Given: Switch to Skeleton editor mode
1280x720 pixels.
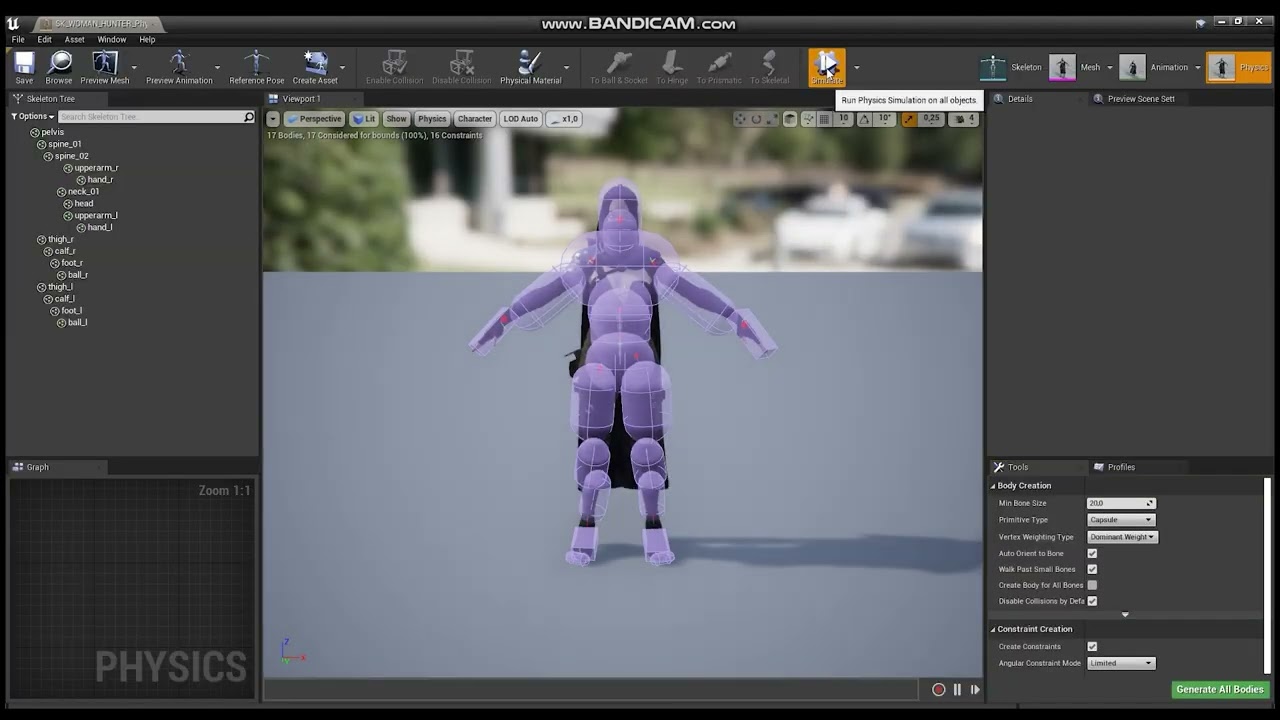Looking at the screenshot, I should [1011, 67].
